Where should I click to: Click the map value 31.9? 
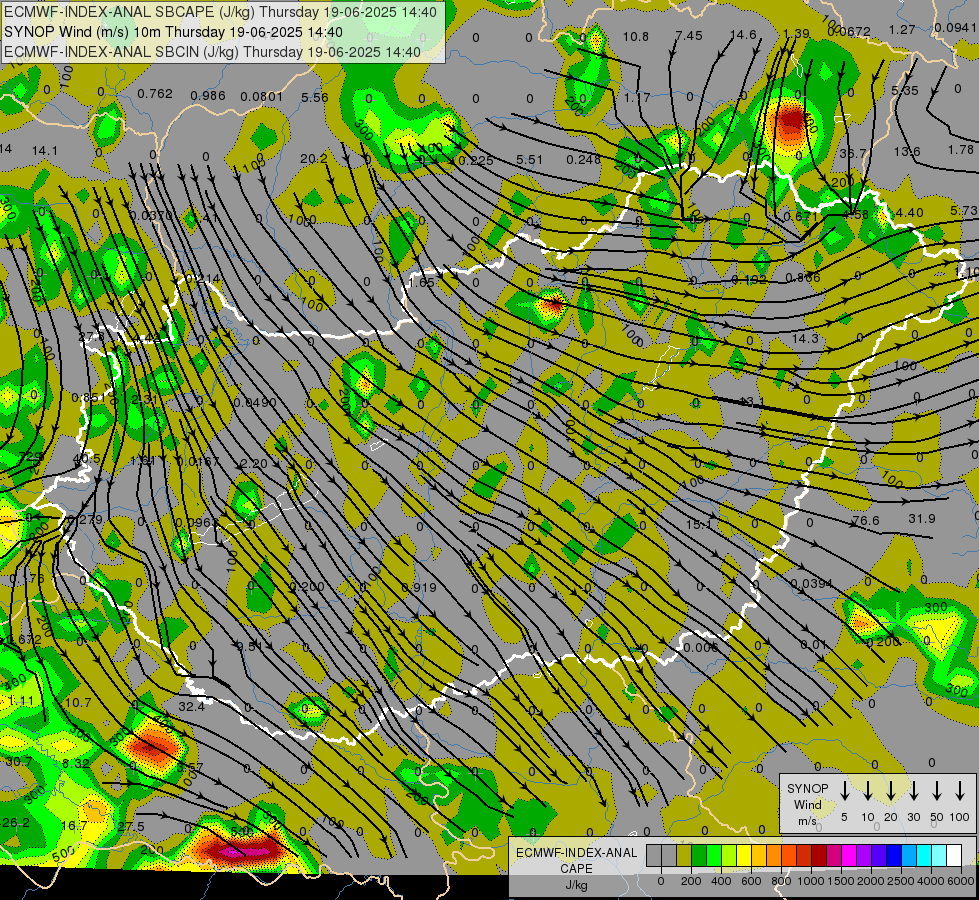pos(922,518)
